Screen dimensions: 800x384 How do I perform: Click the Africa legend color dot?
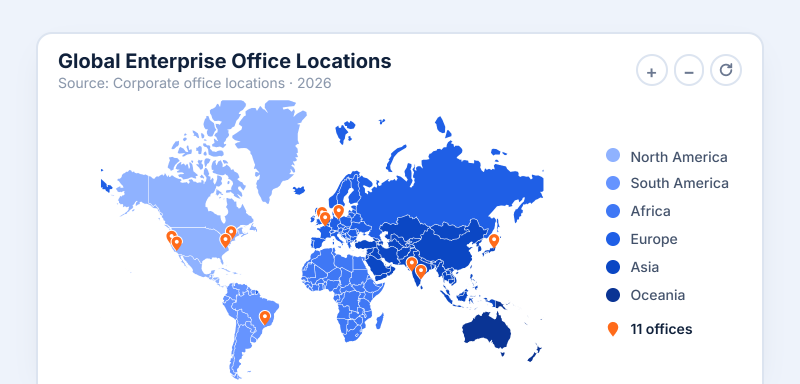[613, 211]
